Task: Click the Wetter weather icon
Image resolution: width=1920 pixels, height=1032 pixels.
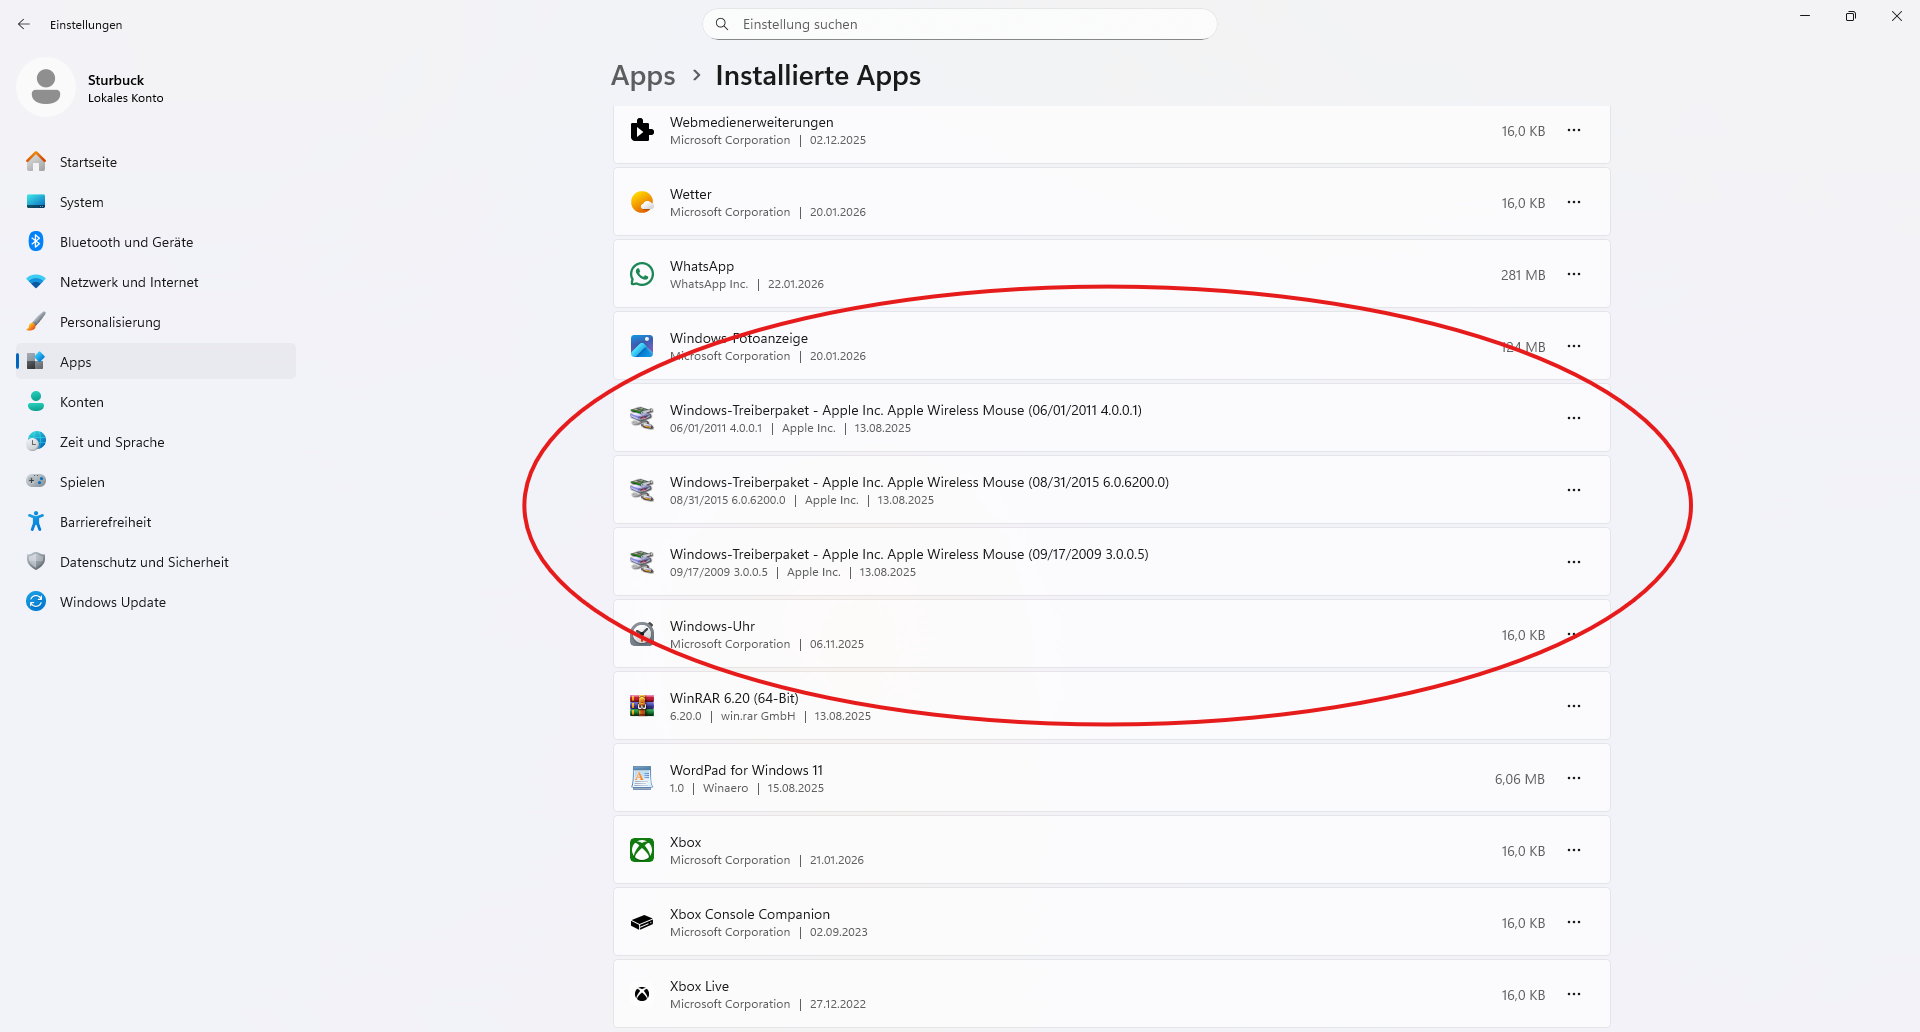Action: [x=642, y=202]
